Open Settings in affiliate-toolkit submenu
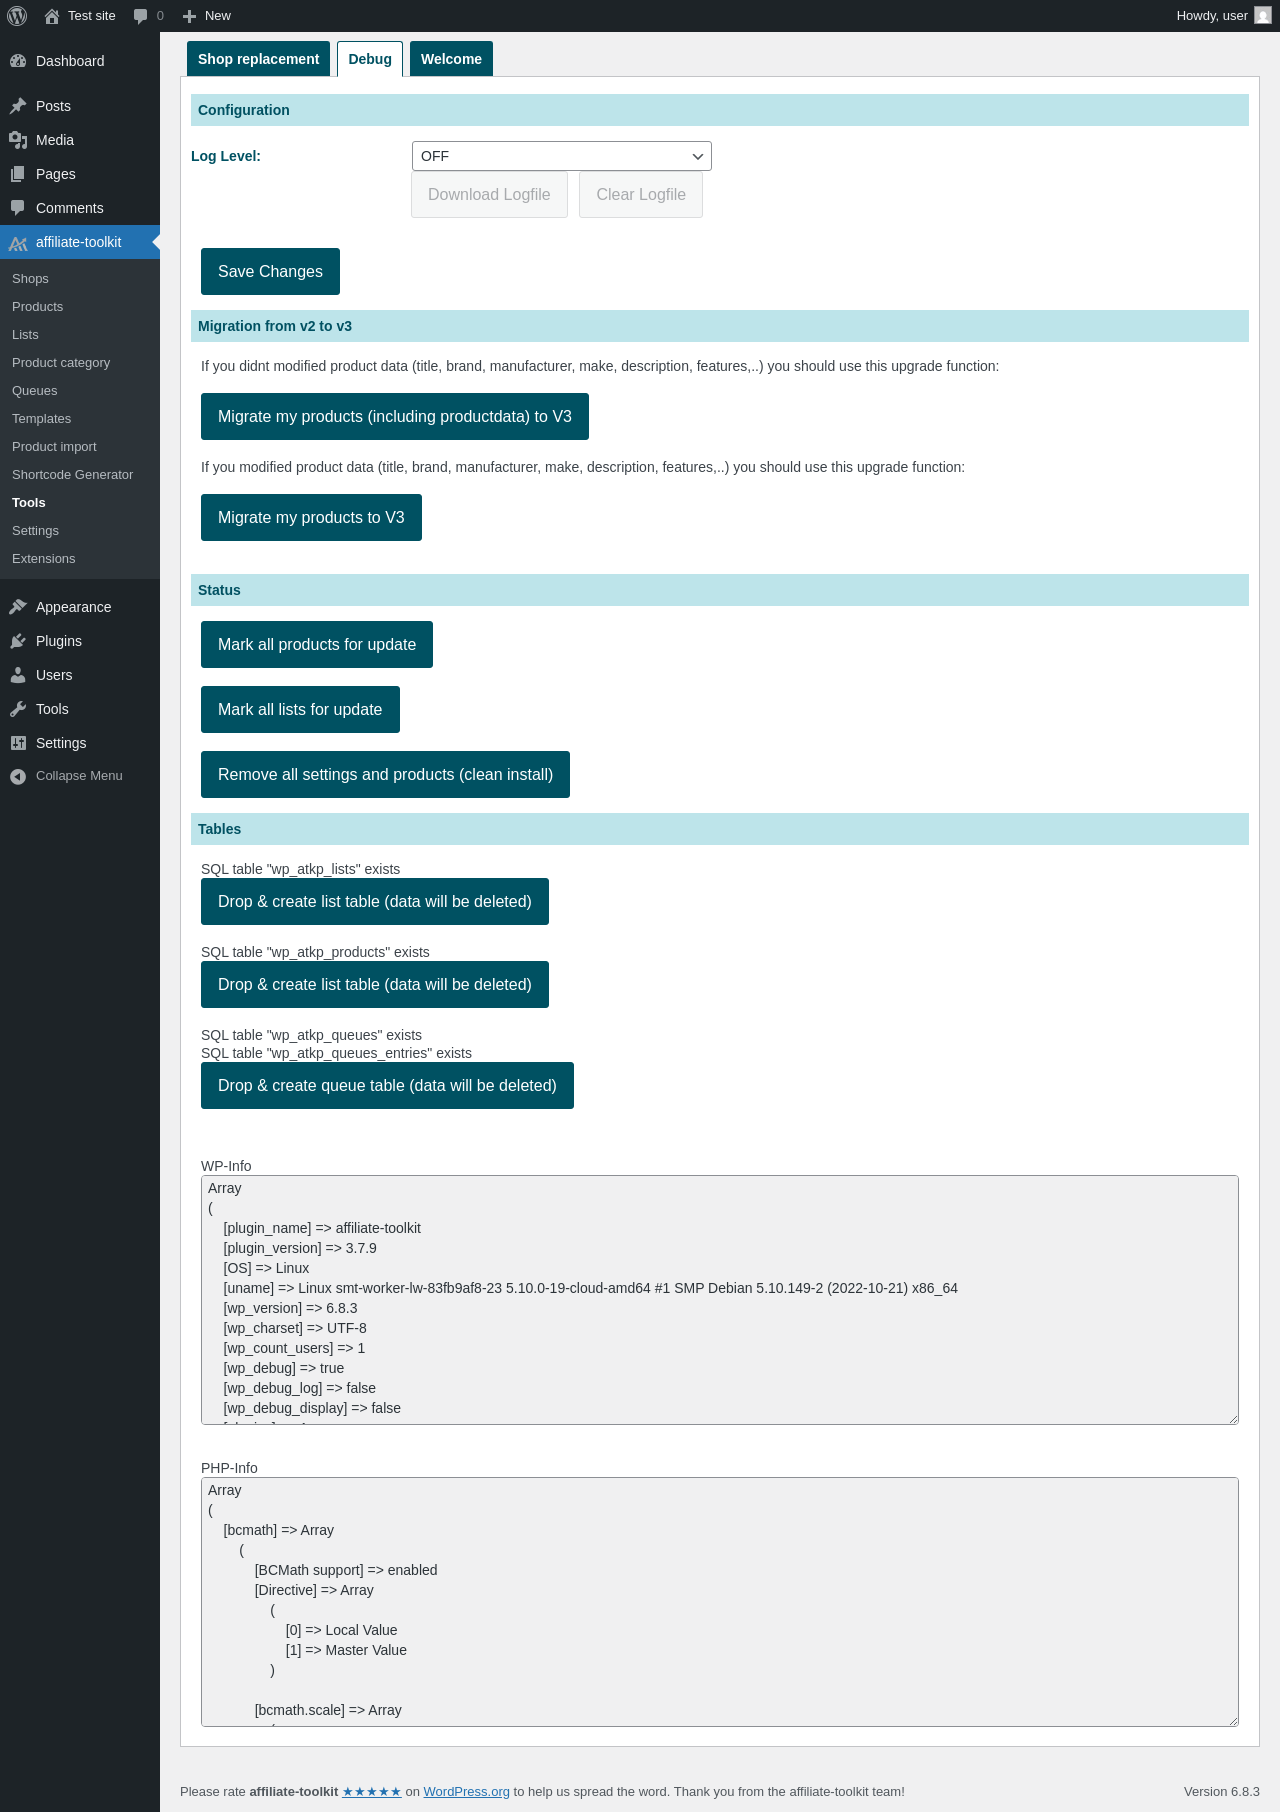Image resolution: width=1280 pixels, height=1812 pixels. point(35,531)
